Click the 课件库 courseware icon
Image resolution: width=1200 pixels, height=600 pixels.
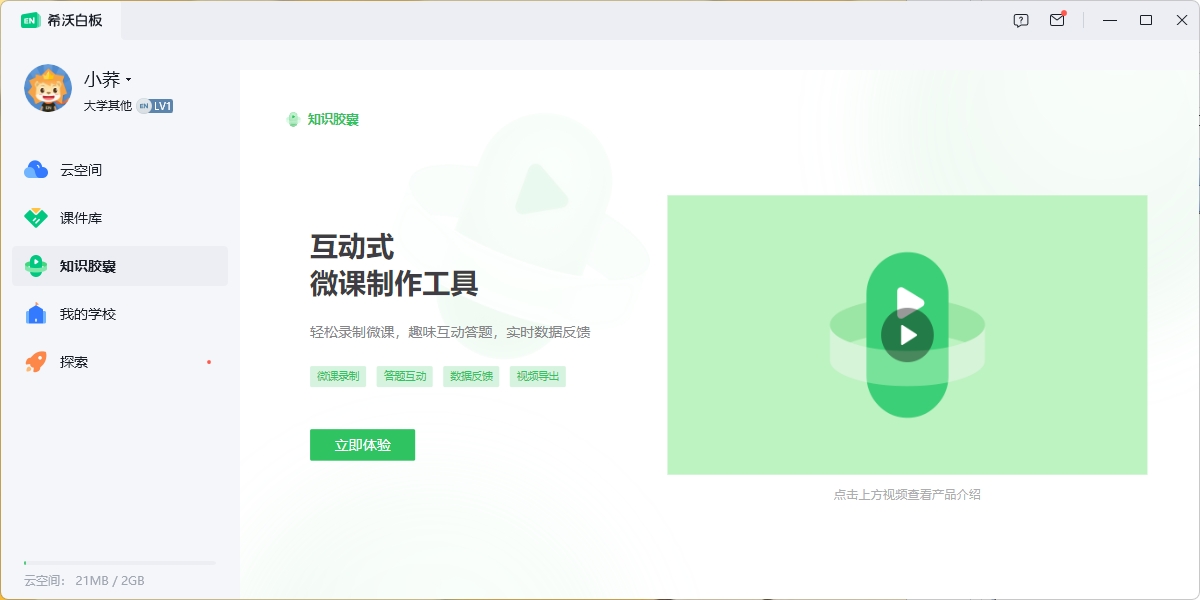[x=36, y=218]
